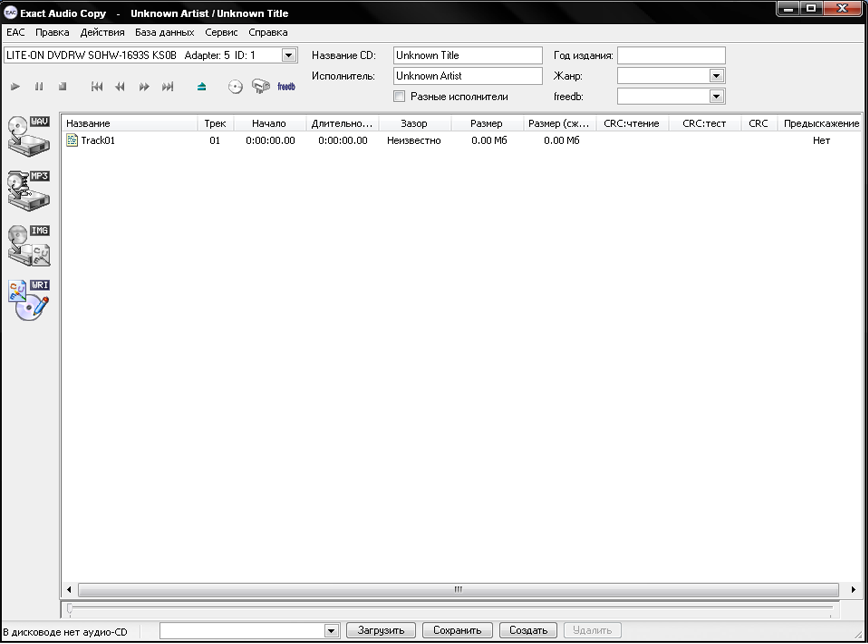The image size is (868, 644).
Task: Click the Неизвестно gap value of Track01
Action: click(414, 141)
